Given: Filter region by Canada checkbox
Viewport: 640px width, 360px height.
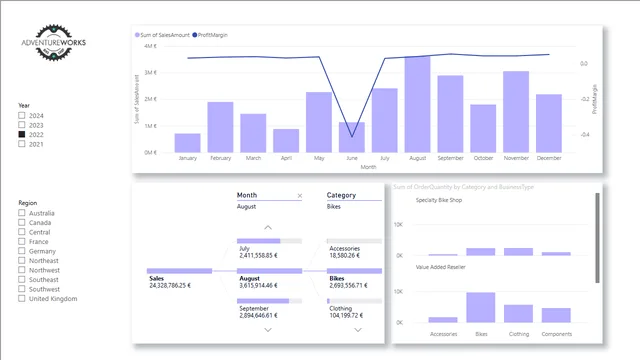Looking at the screenshot, I should (22, 222).
